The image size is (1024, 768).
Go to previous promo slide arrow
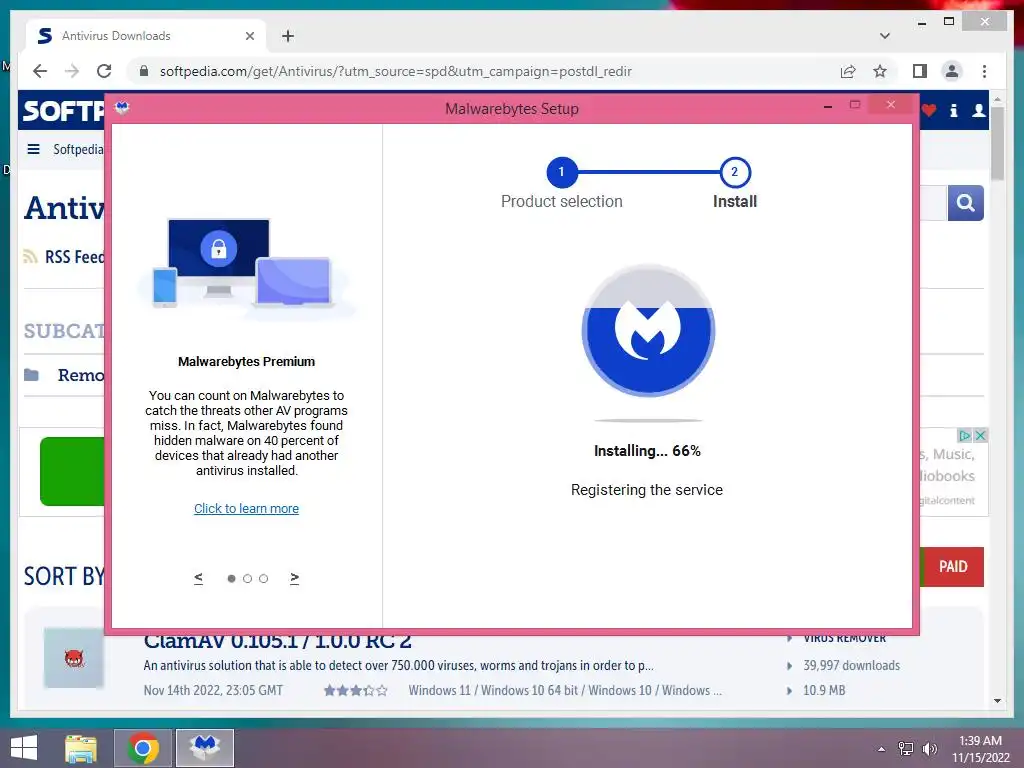(199, 578)
